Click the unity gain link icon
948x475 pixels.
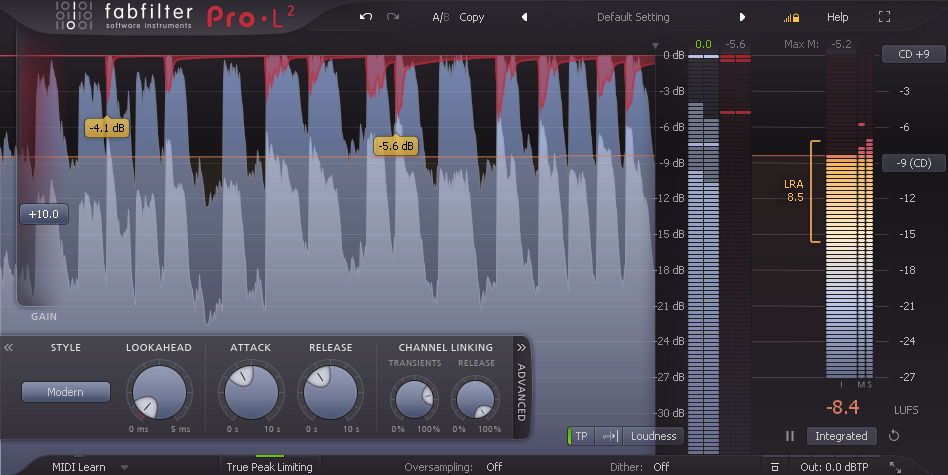point(774,467)
